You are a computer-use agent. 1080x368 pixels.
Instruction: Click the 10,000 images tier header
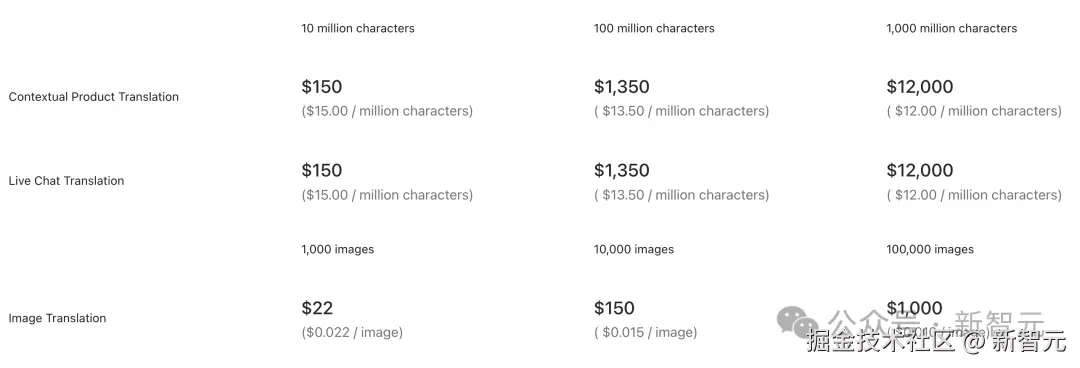pos(634,249)
